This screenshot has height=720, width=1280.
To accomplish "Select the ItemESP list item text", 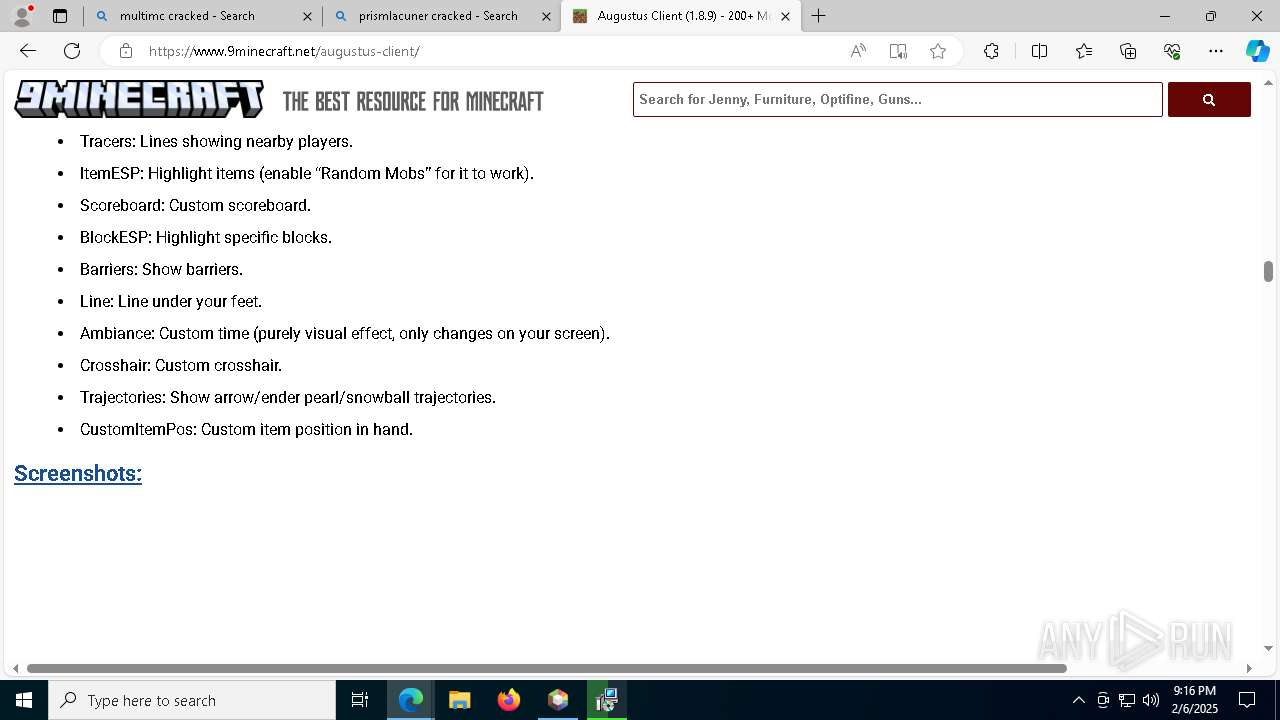I will (307, 173).
